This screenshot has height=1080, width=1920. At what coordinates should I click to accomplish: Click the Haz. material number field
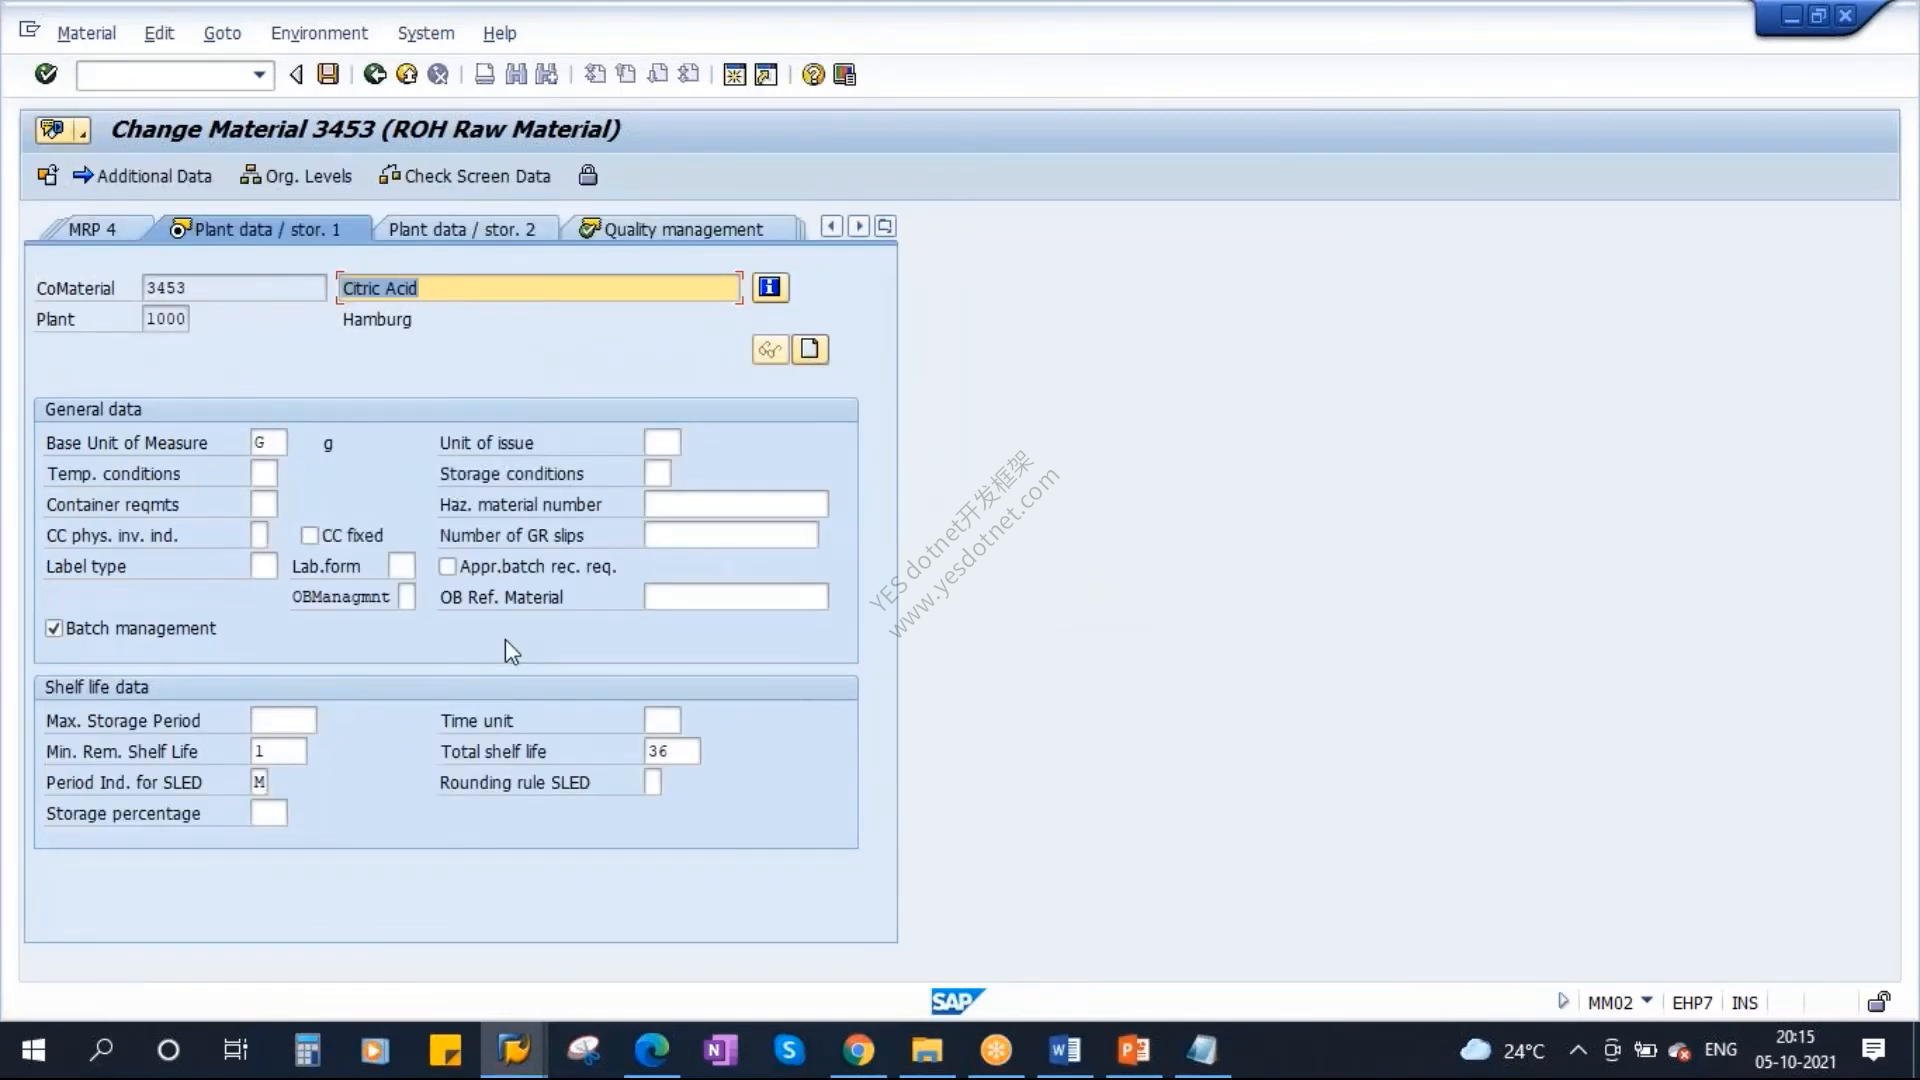(x=736, y=504)
